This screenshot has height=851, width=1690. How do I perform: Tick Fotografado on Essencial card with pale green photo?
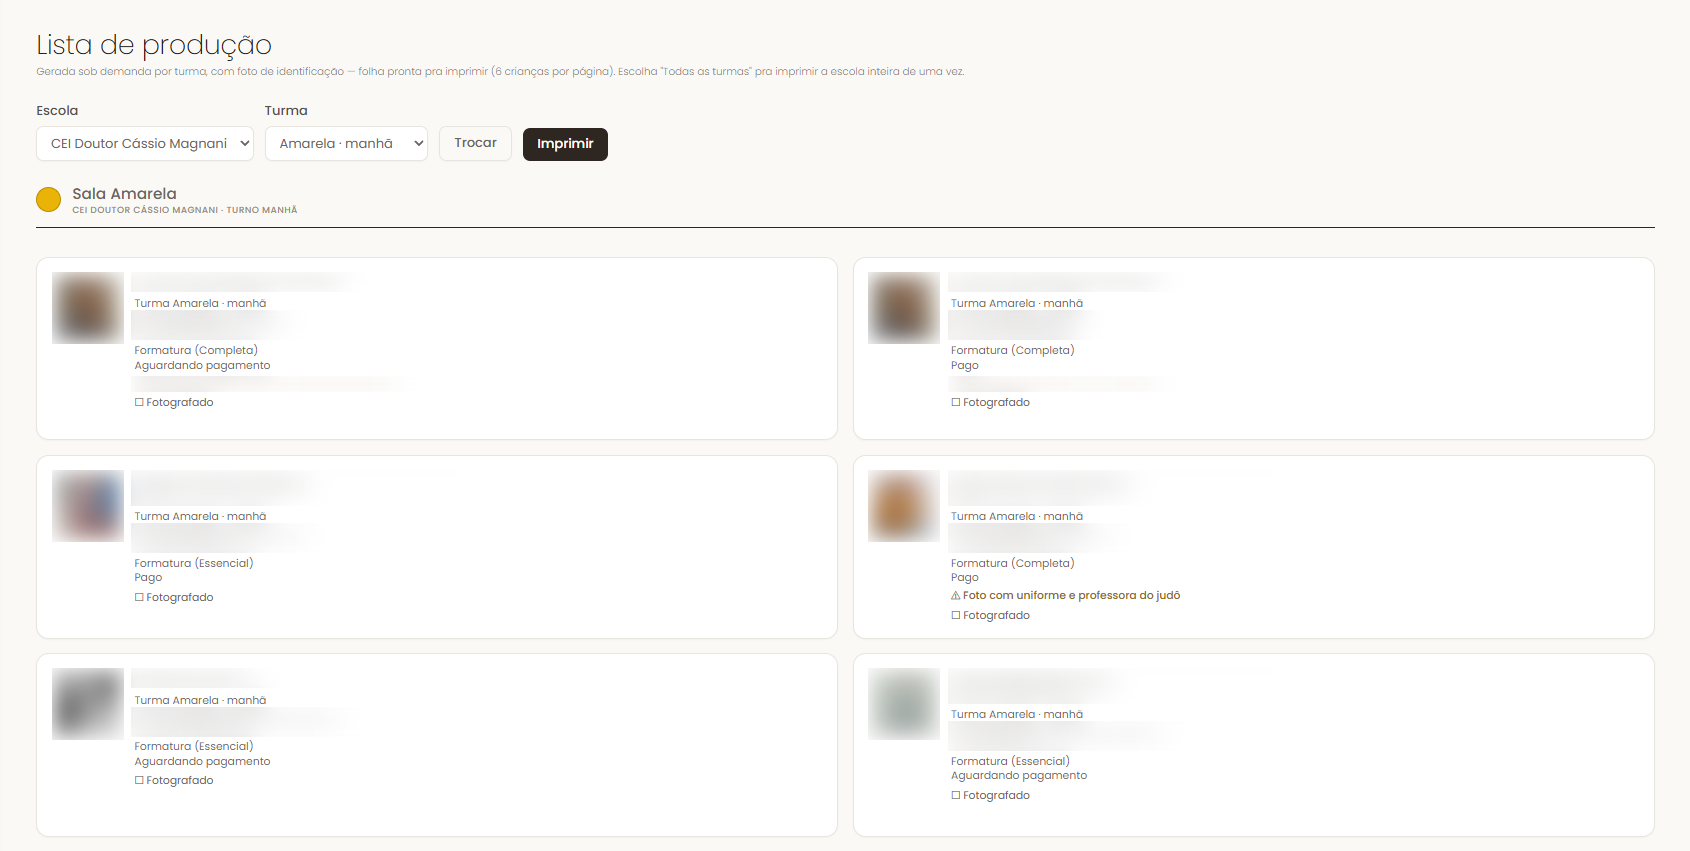[x=956, y=795]
